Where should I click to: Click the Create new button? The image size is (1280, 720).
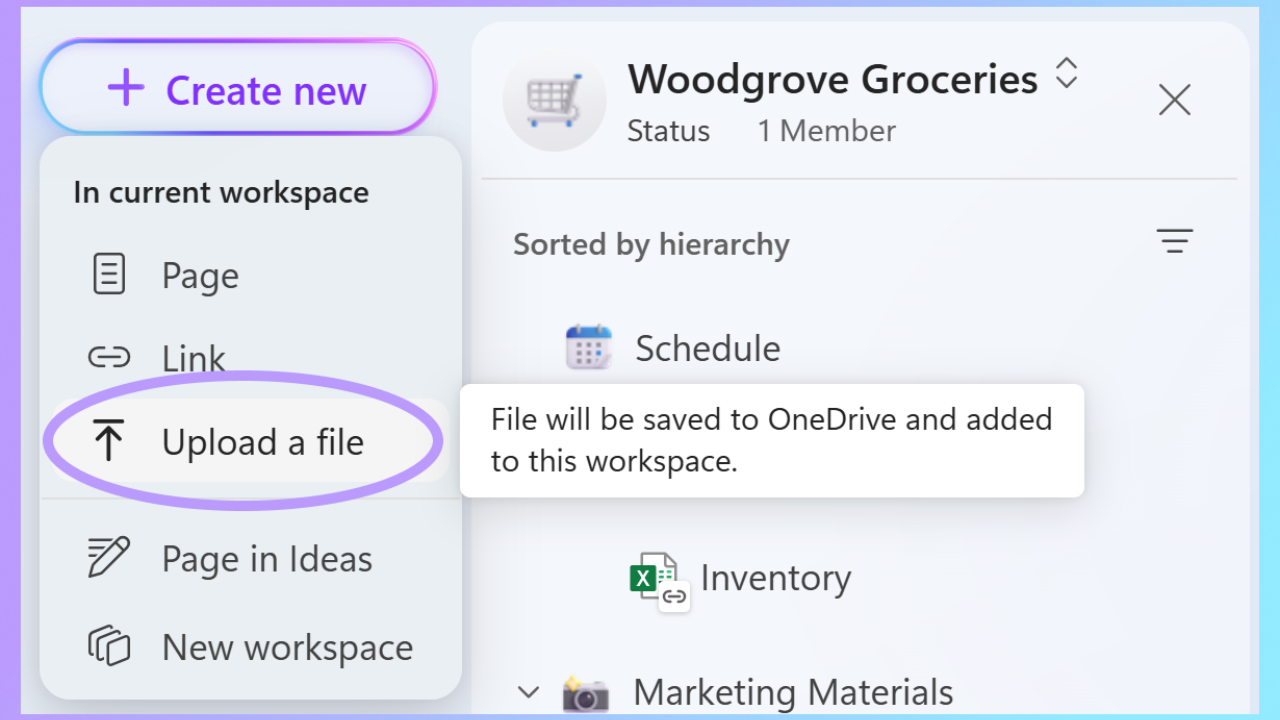pos(238,89)
